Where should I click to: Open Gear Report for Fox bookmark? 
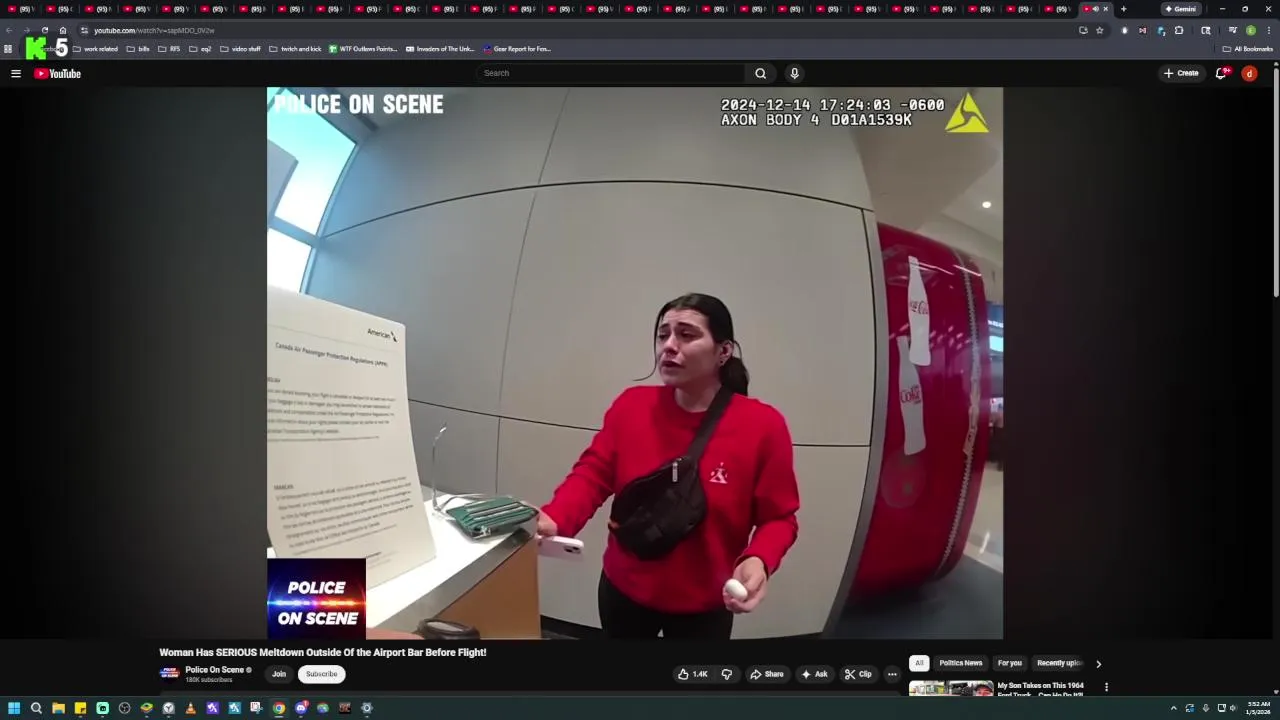[x=517, y=49]
